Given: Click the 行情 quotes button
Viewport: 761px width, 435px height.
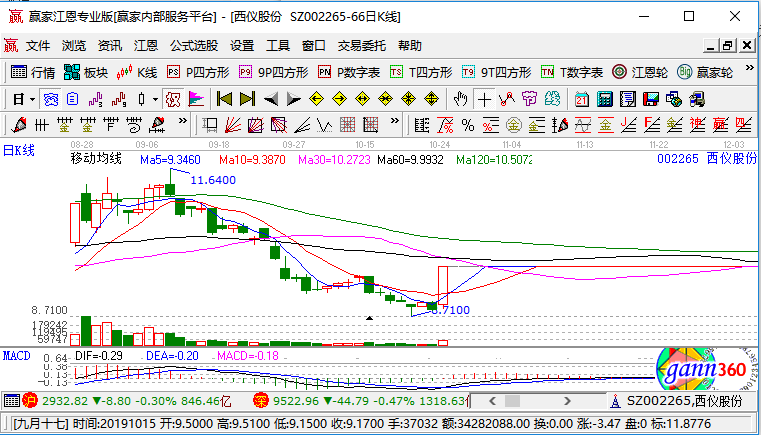Looking at the screenshot, I should point(33,72).
